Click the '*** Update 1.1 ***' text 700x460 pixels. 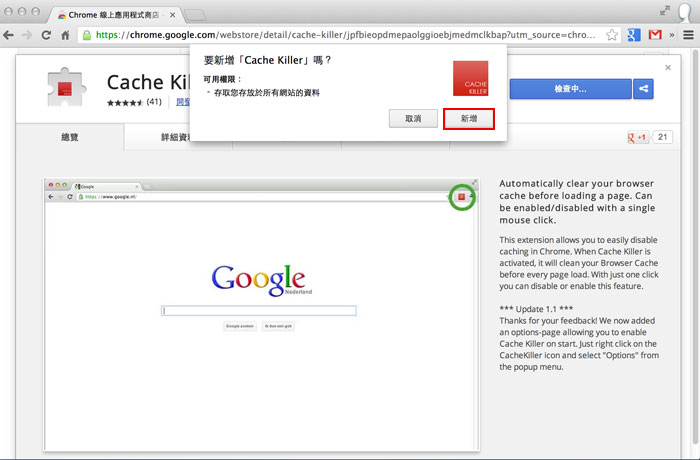point(536,309)
